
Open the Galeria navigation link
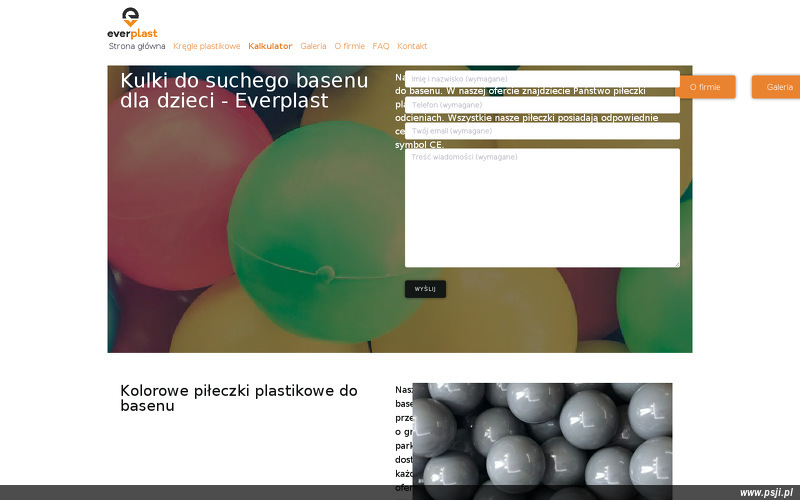tap(313, 46)
